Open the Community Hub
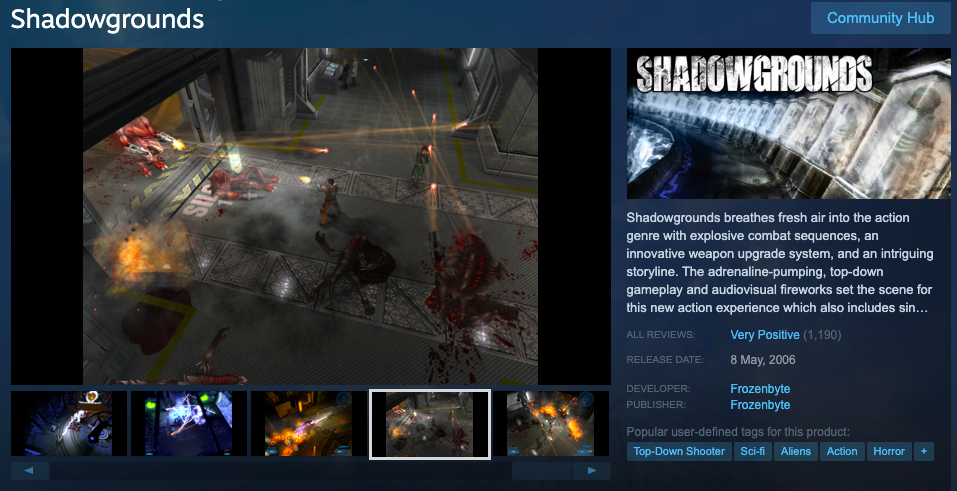 tap(880, 18)
